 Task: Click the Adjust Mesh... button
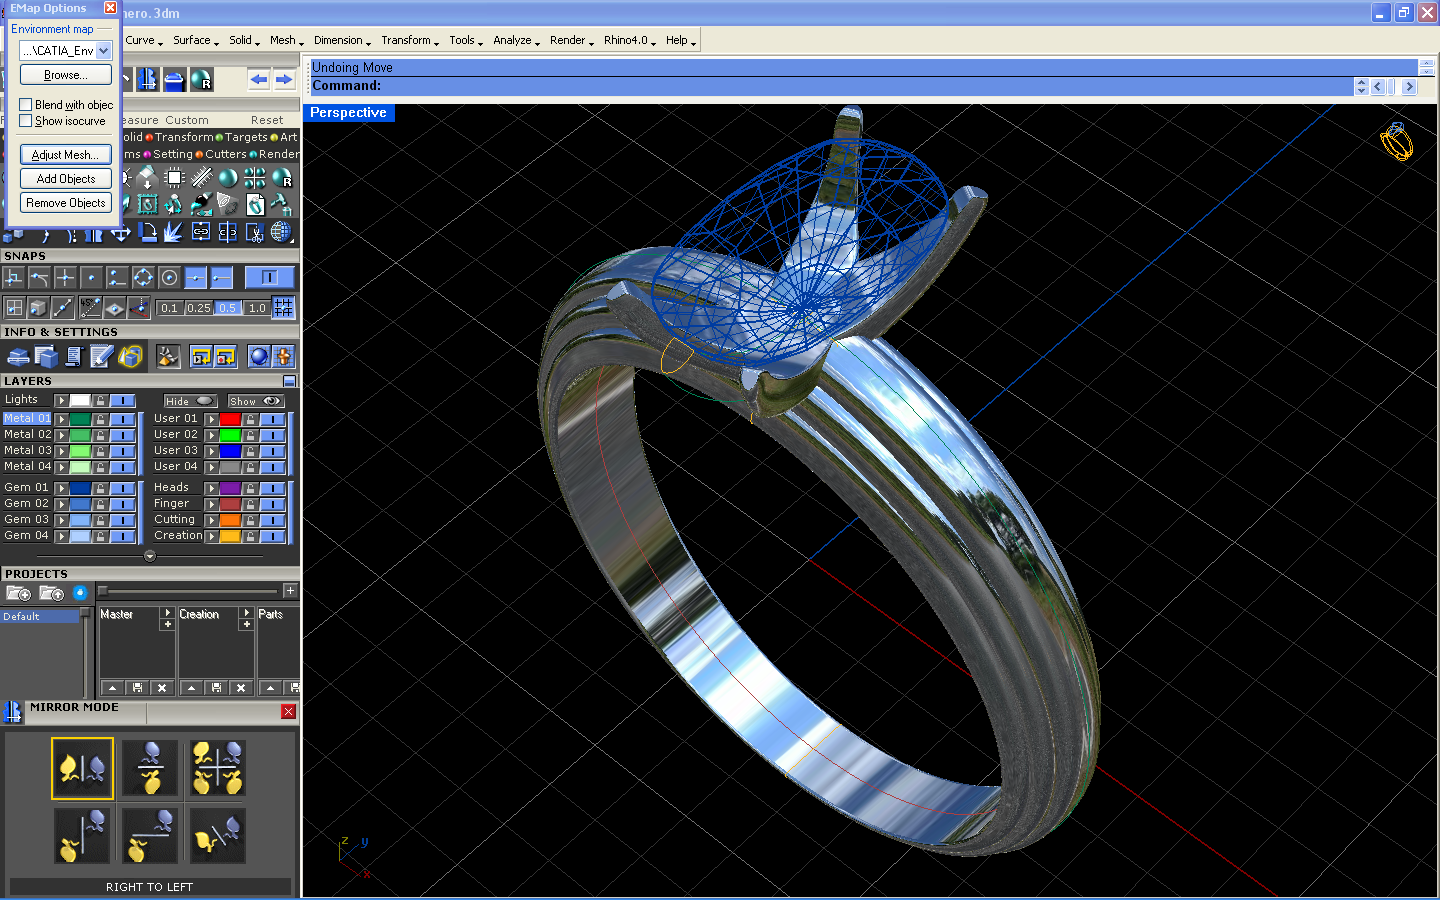coord(66,155)
